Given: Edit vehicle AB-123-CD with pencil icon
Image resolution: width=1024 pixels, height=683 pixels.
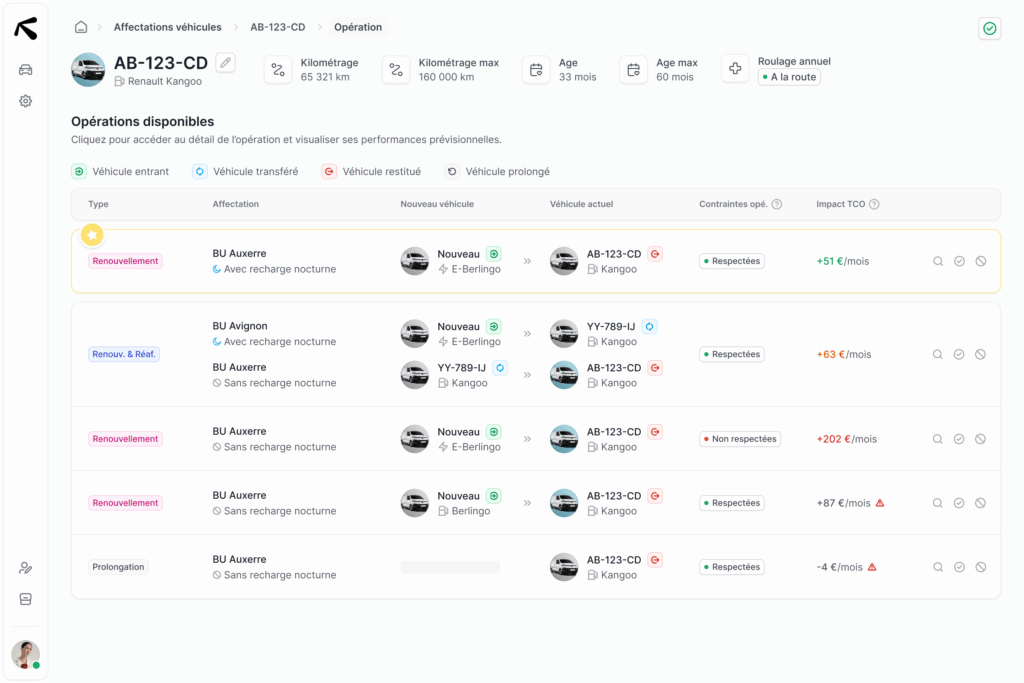Looking at the screenshot, I should pos(226,63).
